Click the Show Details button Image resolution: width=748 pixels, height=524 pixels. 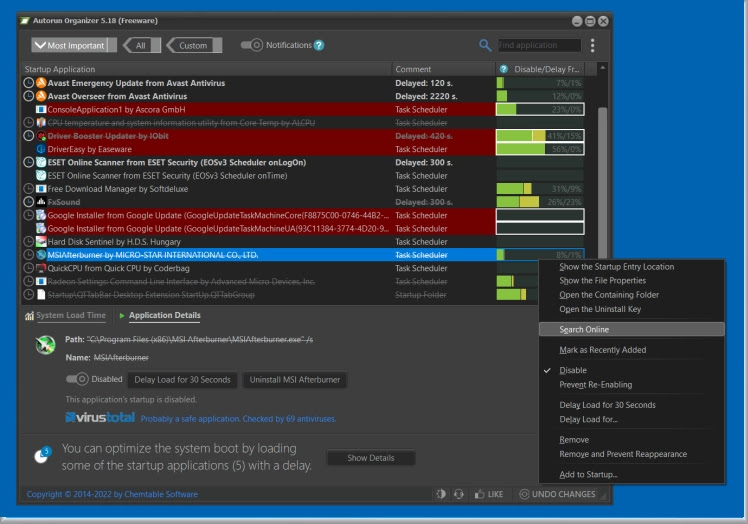(371, 458)
